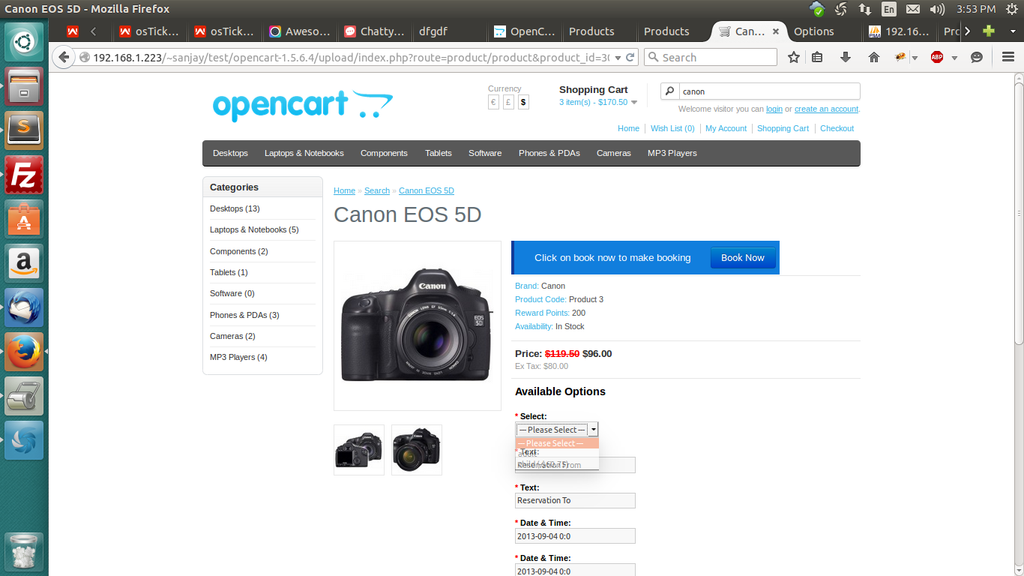
Task: Bookmark this page with the star icon
Action: pos(794,57)
